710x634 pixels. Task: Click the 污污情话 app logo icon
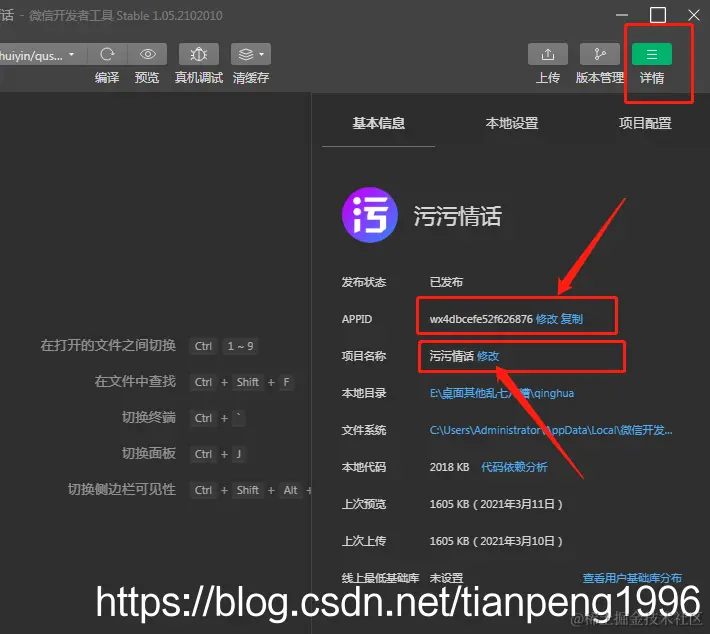(x=370, y=215)
